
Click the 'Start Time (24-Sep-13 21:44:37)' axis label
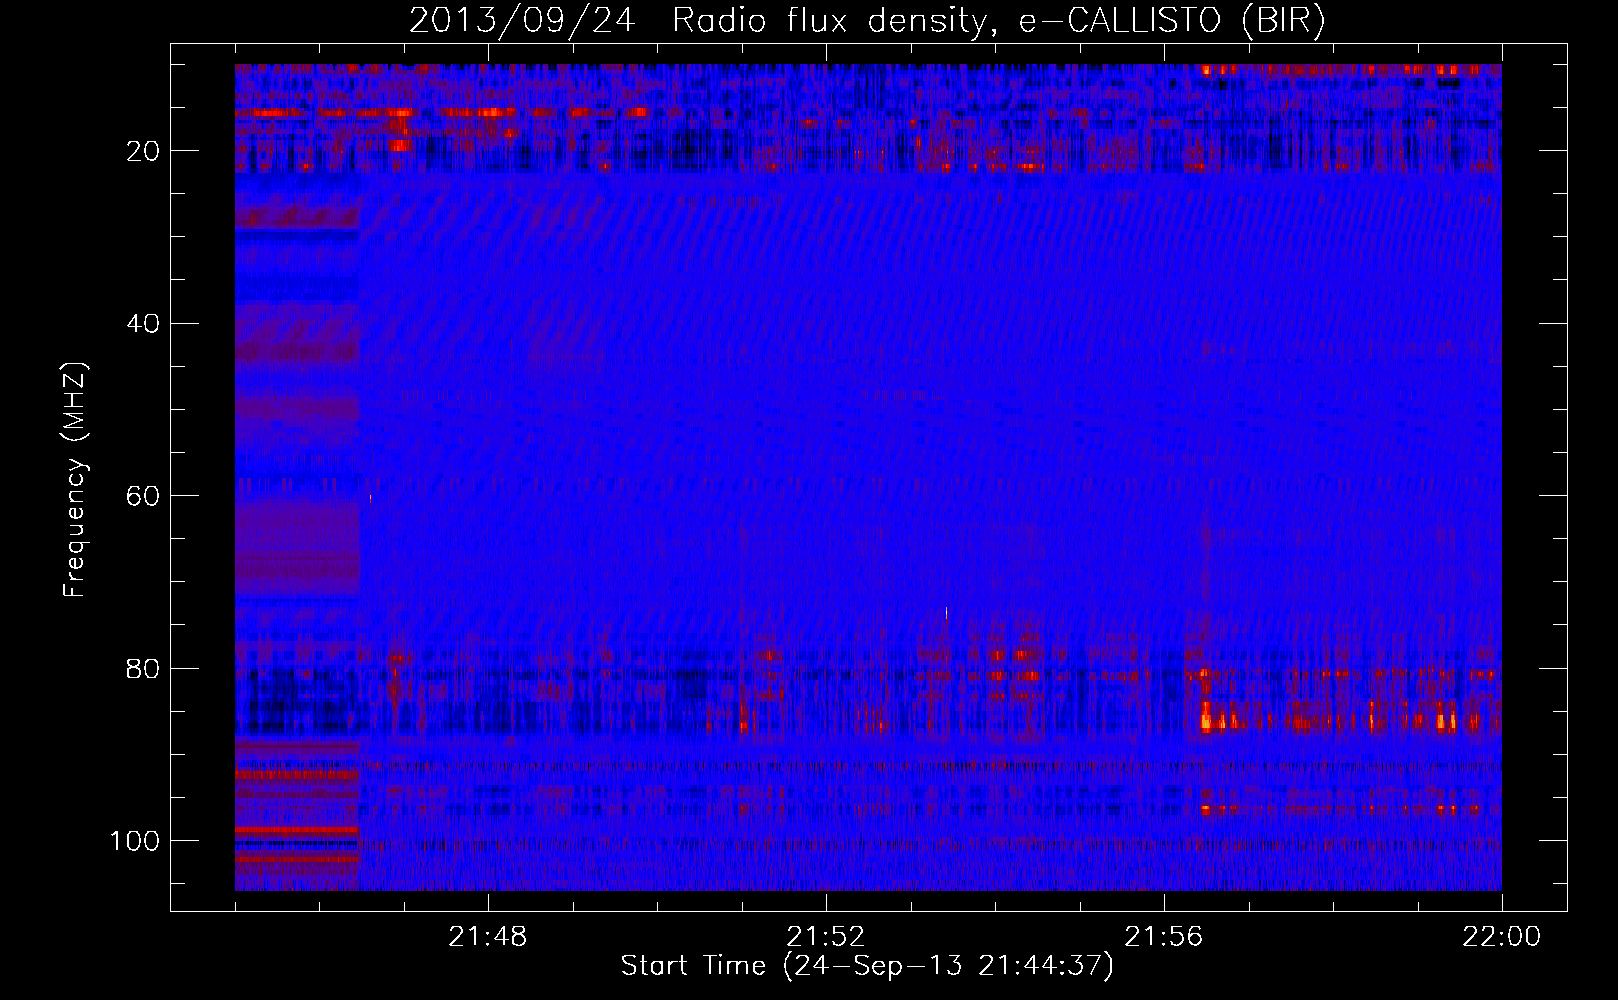click(x=867, y=966)
